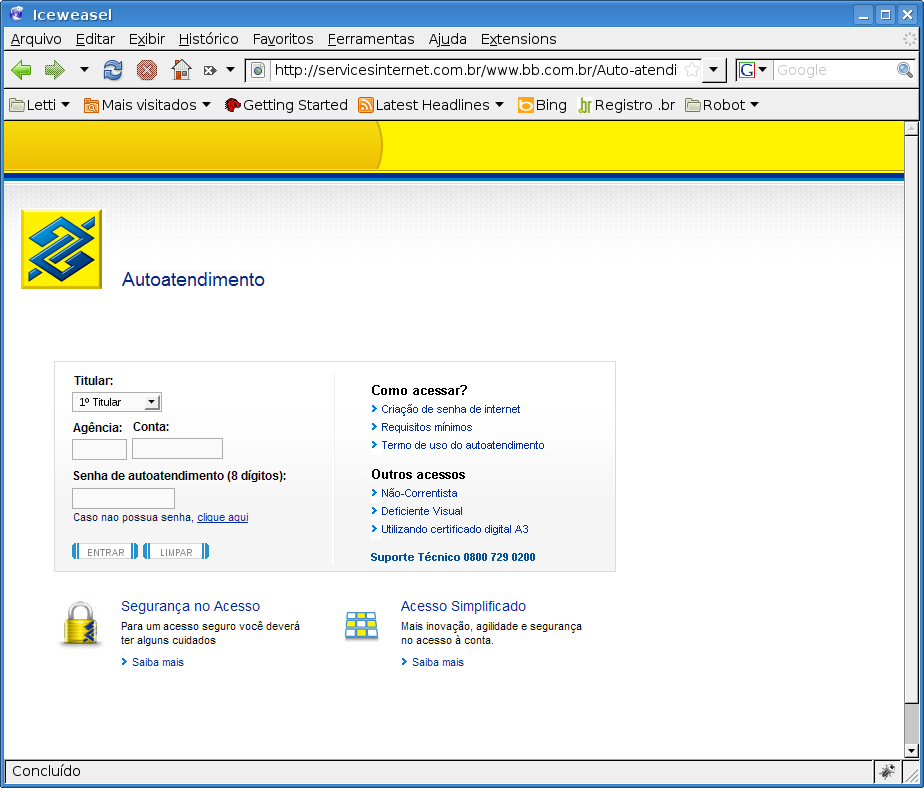Click the activity throbber icon in the menu bar

coord(910,39)
